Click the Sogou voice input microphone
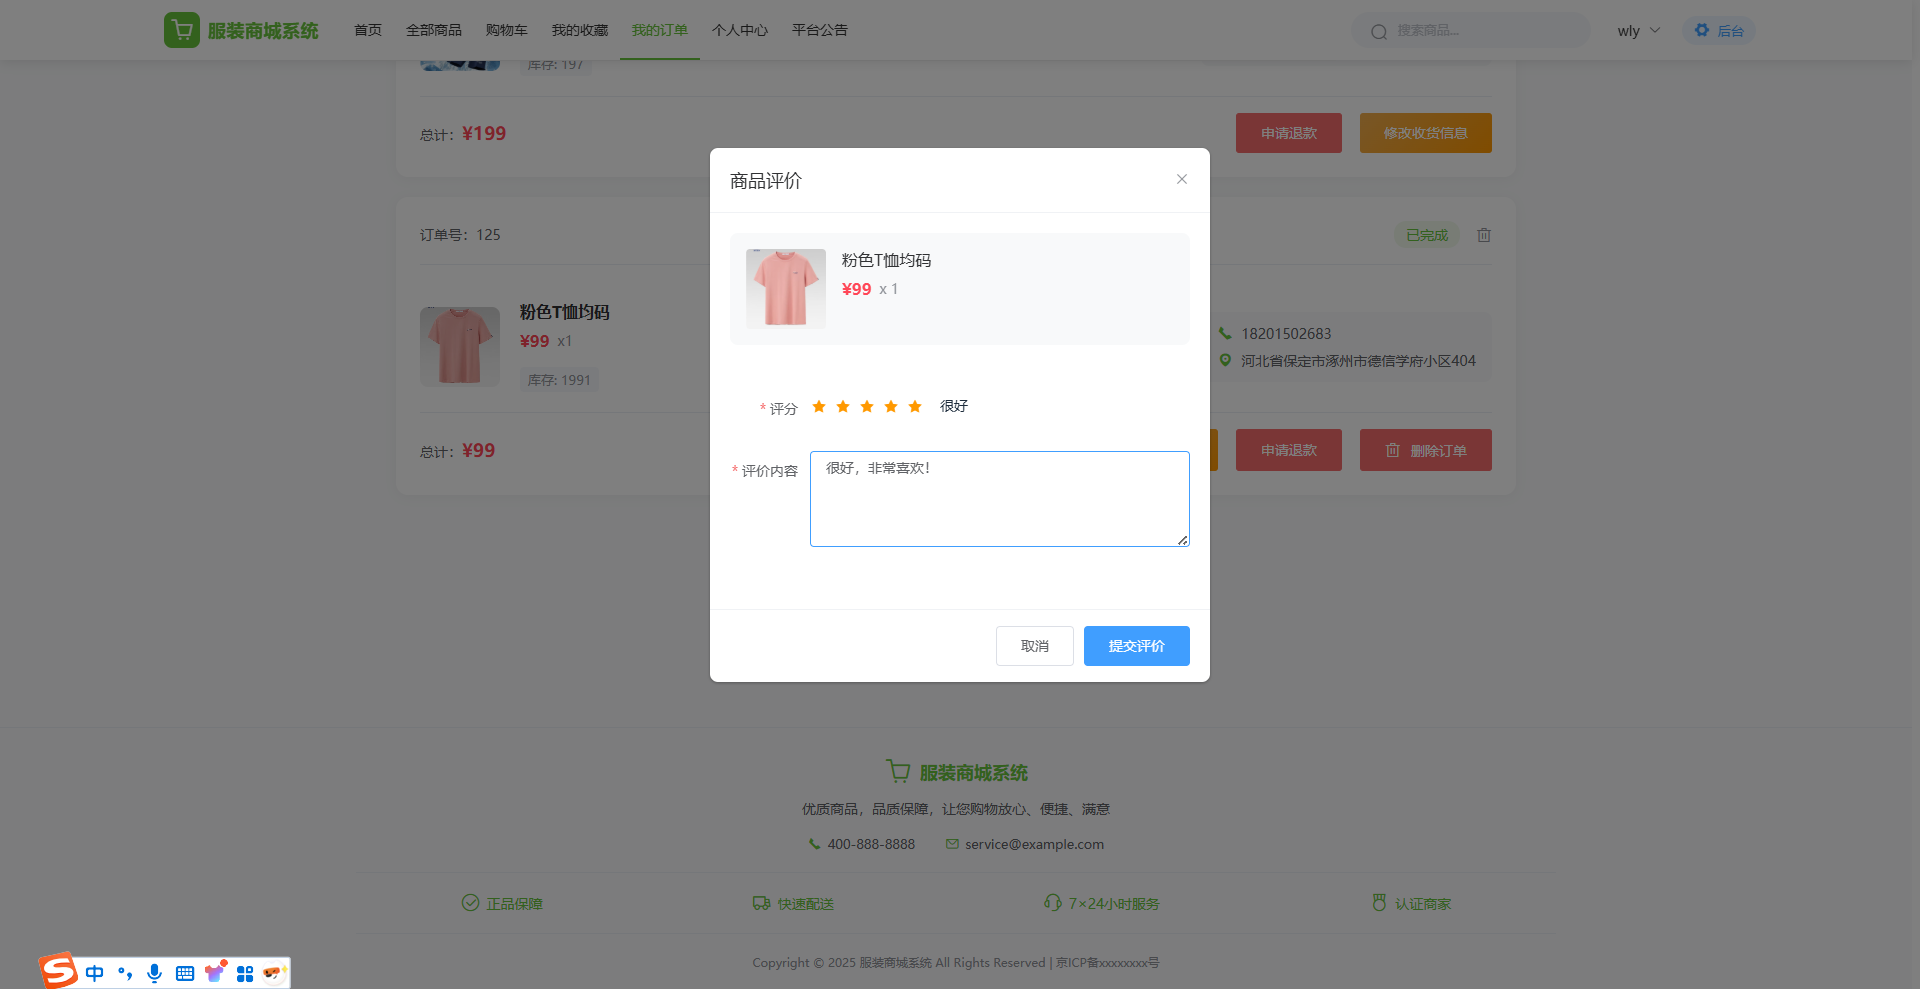1920x989 pixels. 154,973
